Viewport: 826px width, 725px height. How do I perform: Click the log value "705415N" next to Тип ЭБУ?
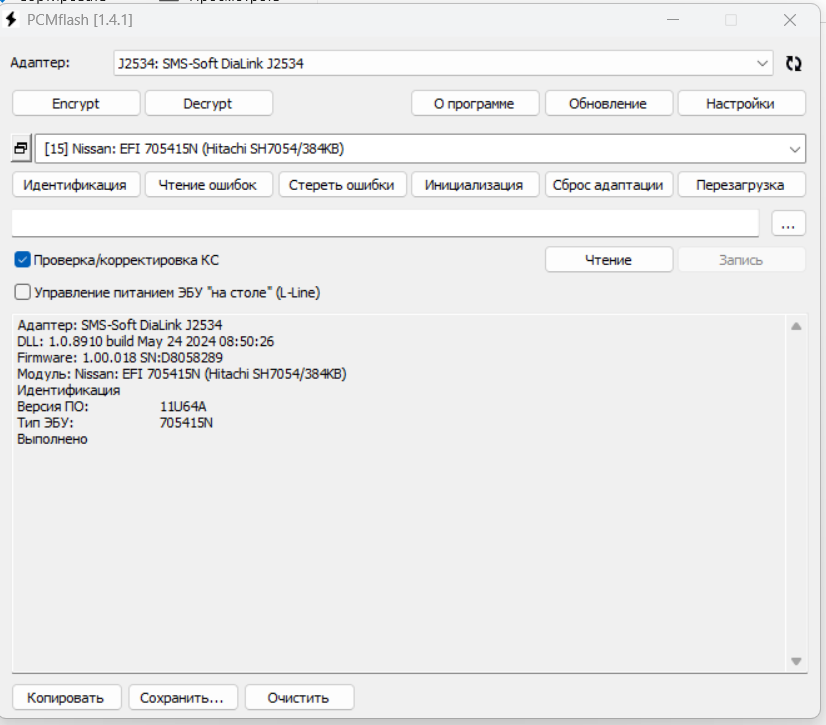[x=186, y=423]
